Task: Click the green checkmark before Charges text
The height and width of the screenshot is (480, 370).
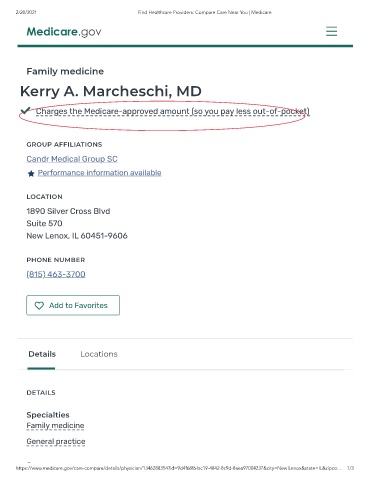Action: point(25,110)
